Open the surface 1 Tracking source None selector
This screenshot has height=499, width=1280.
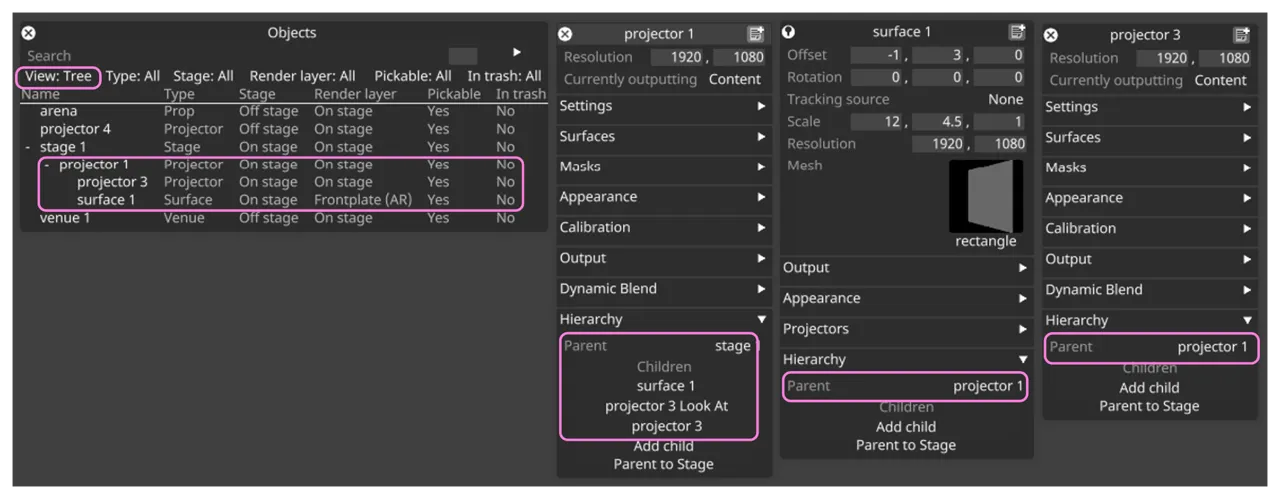[x=1005, y=99]
